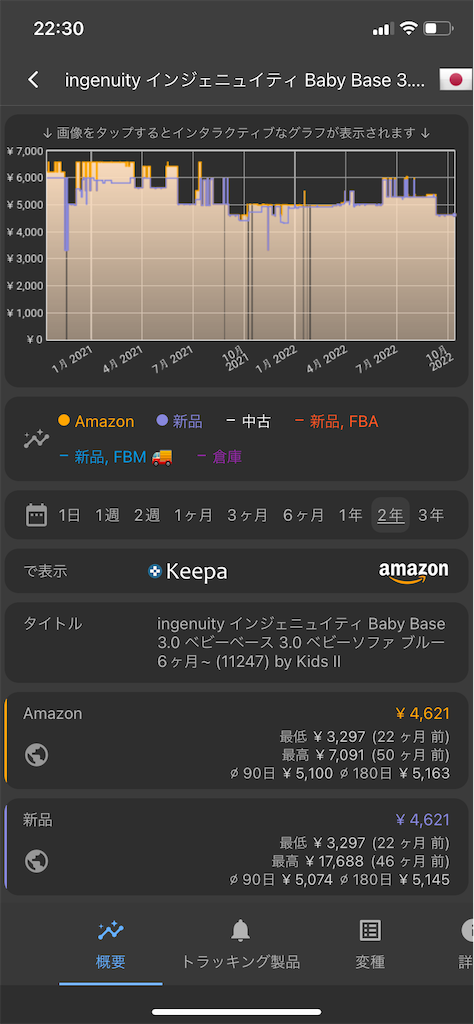Toggle the 中古 series in legend
This screenshot has width=474, height=1024.
[x=248, y=421]
